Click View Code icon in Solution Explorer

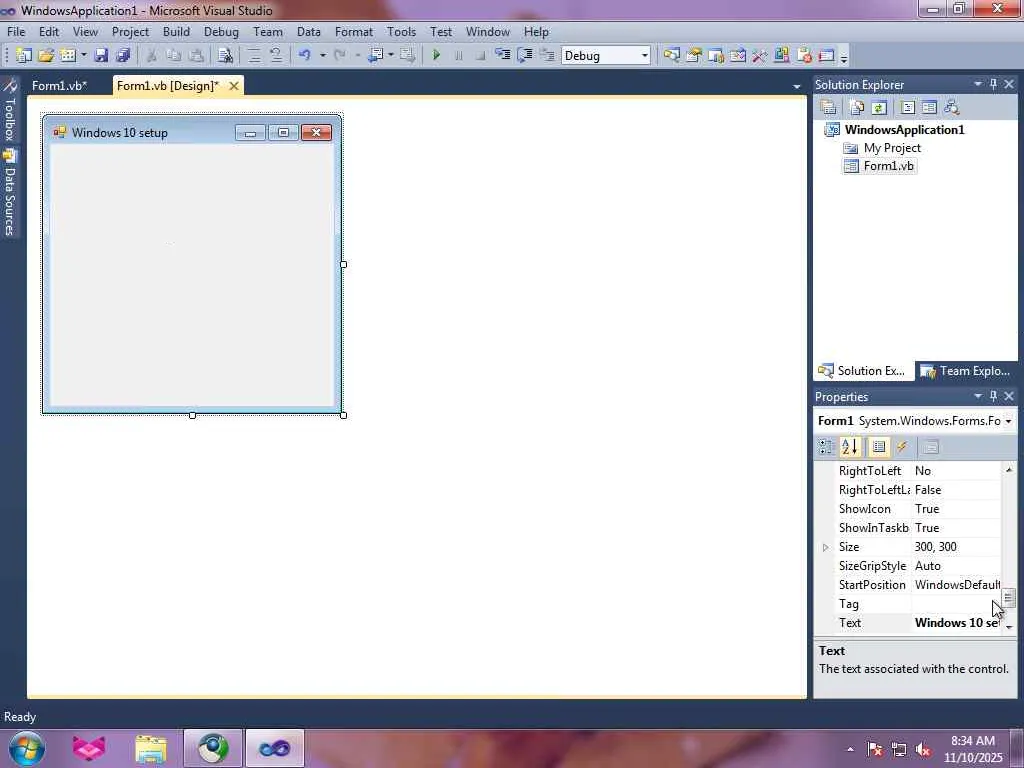pos(907,107)
